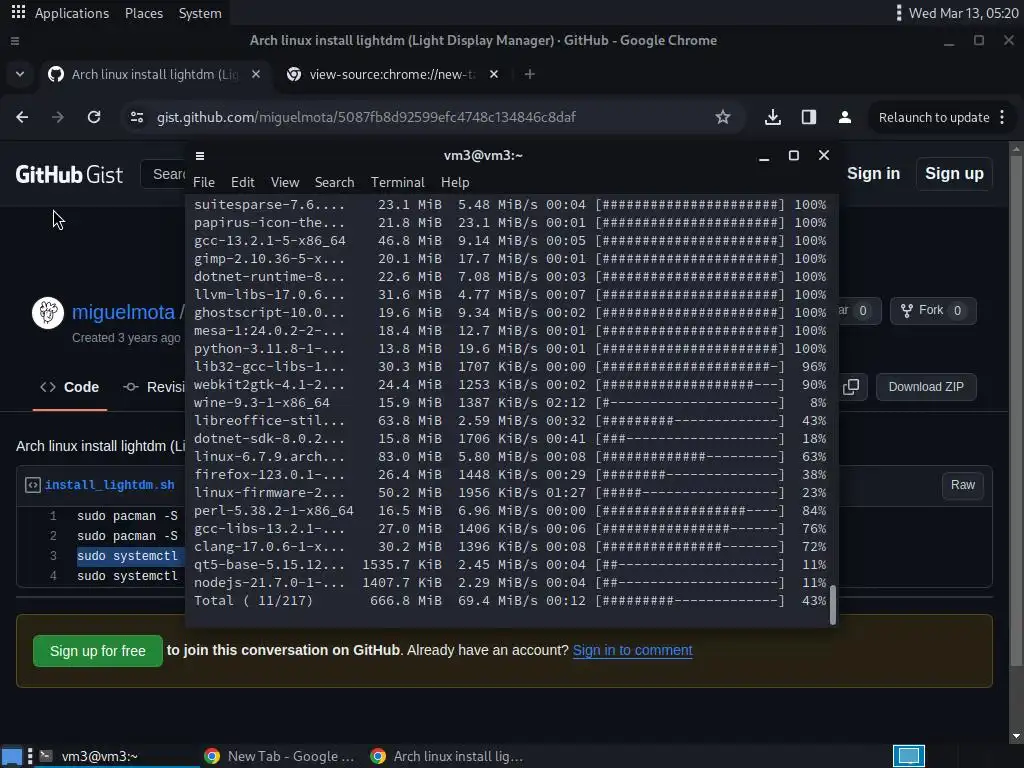Click wine-9.3-1-x86_64 download row
Screen dimensions: 1024x768
tap(509, 403)
